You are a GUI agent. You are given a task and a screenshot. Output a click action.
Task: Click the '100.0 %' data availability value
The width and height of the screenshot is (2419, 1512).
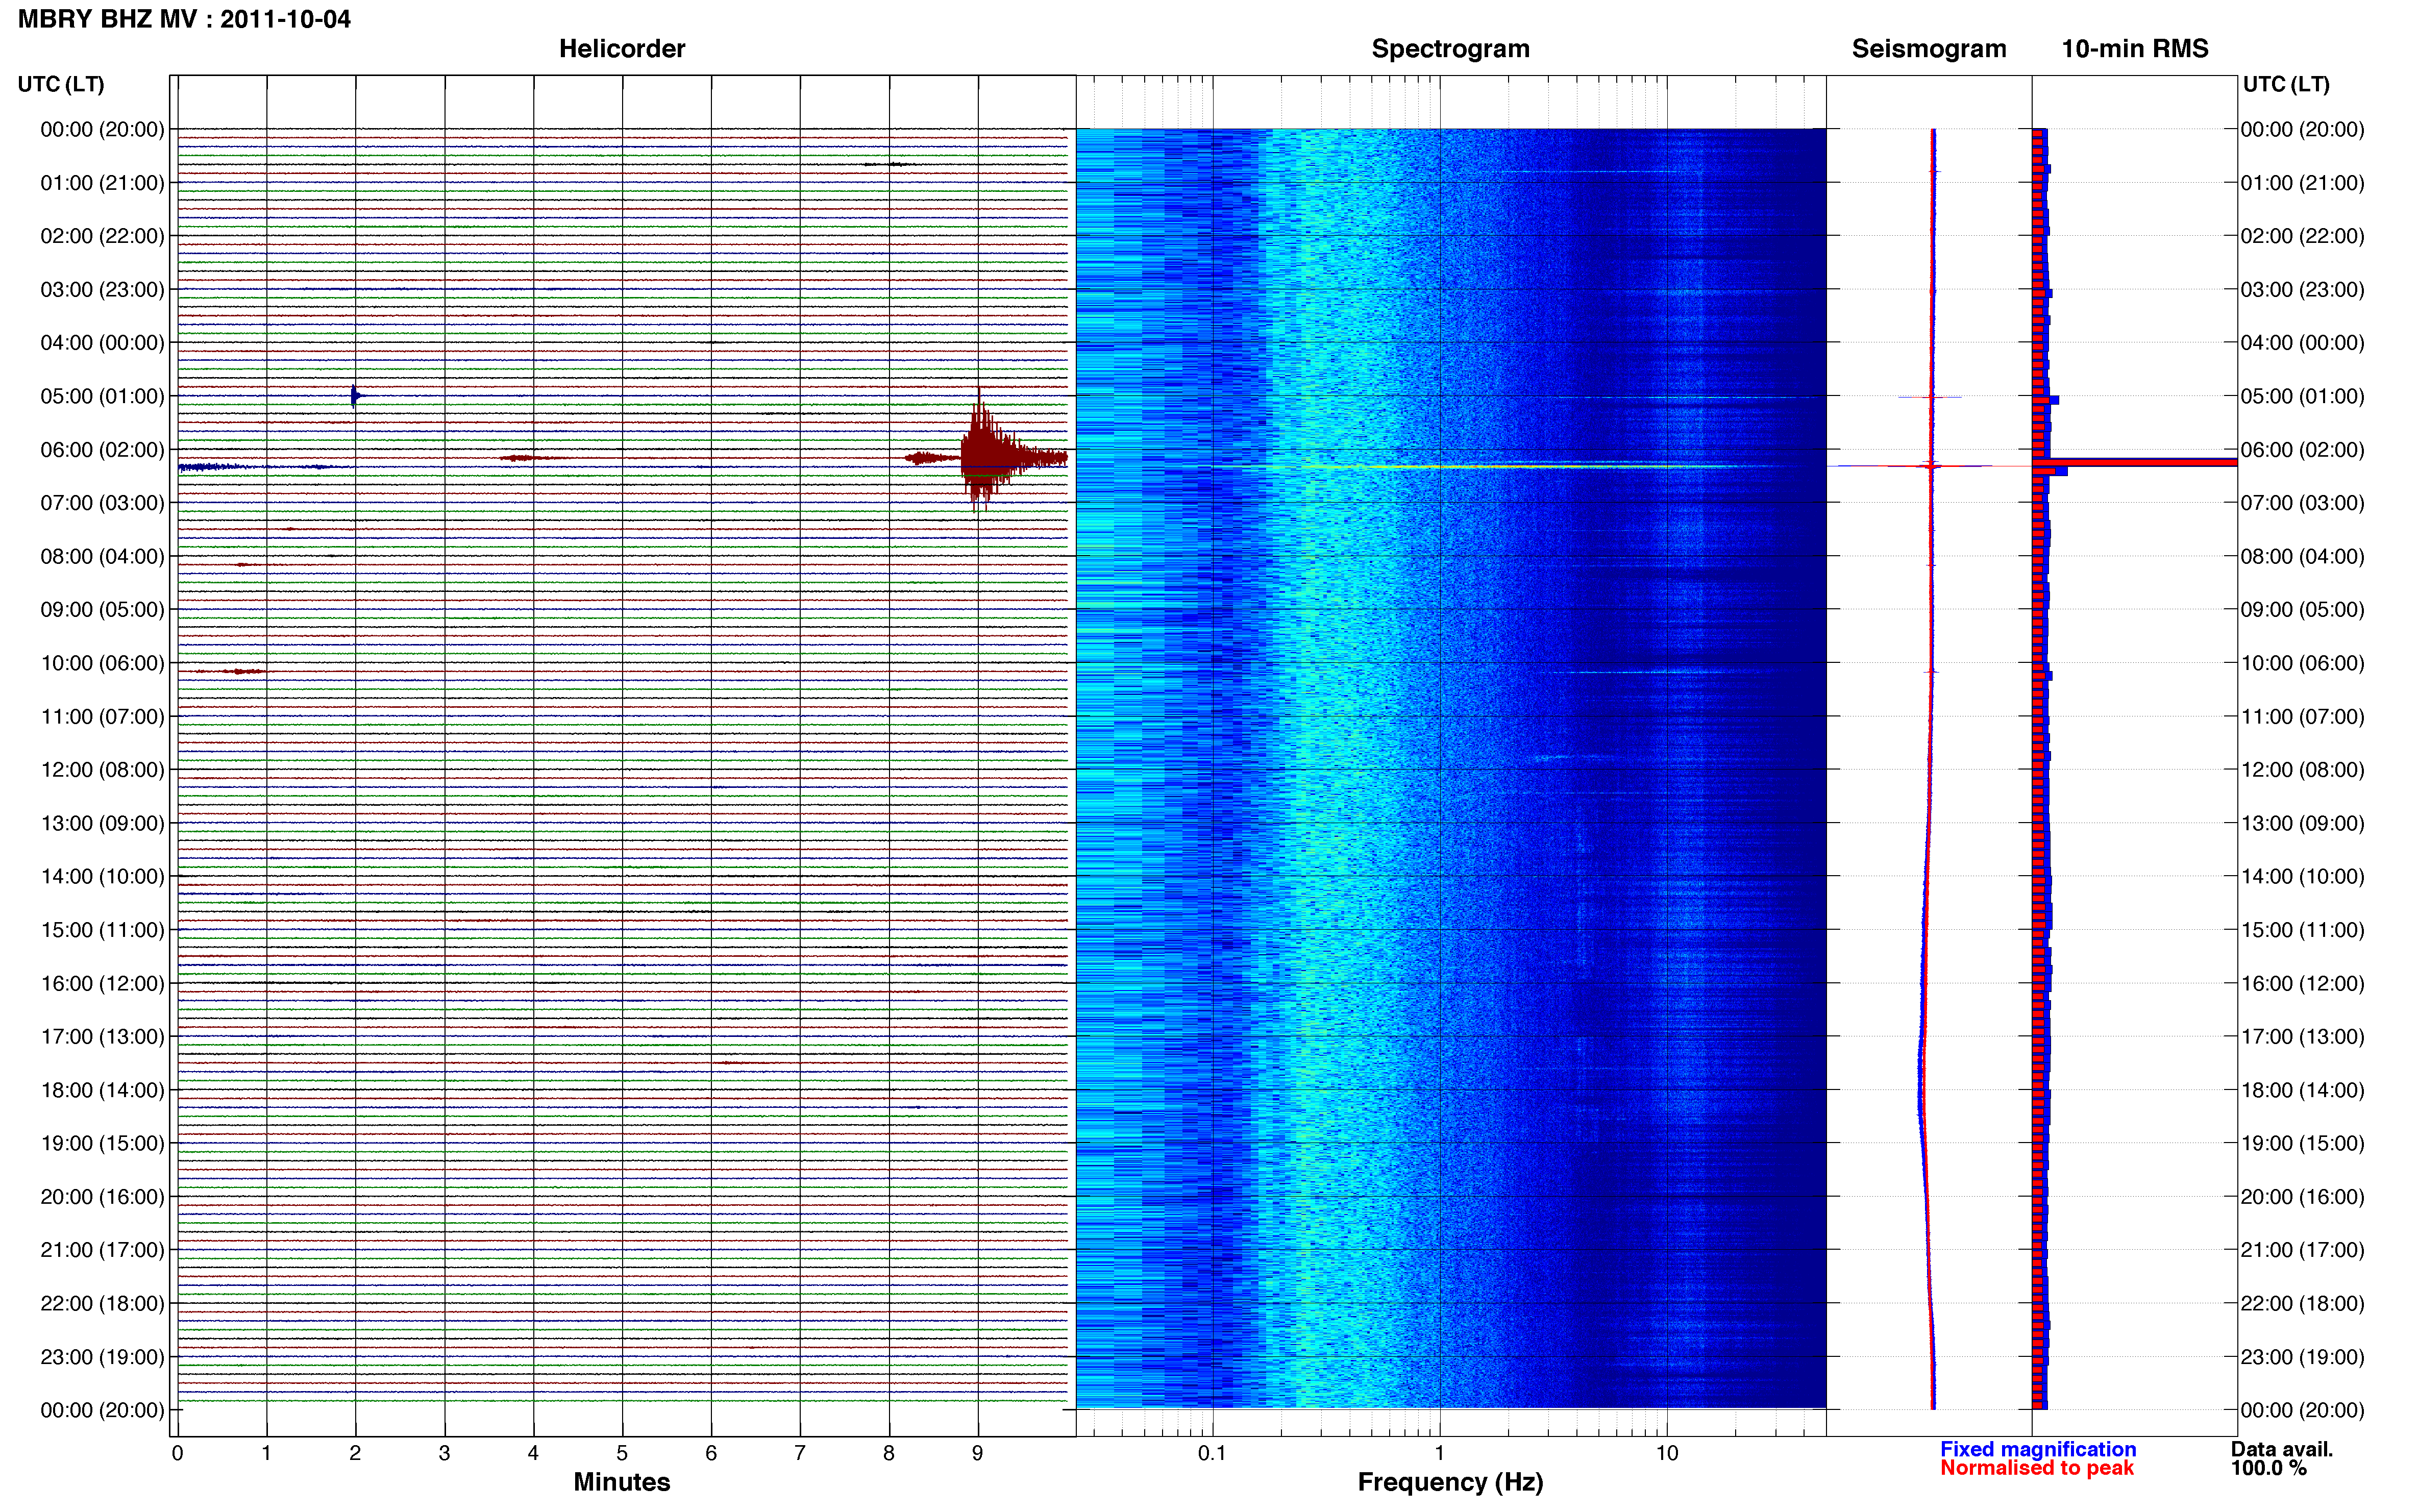[2269, 1469]
